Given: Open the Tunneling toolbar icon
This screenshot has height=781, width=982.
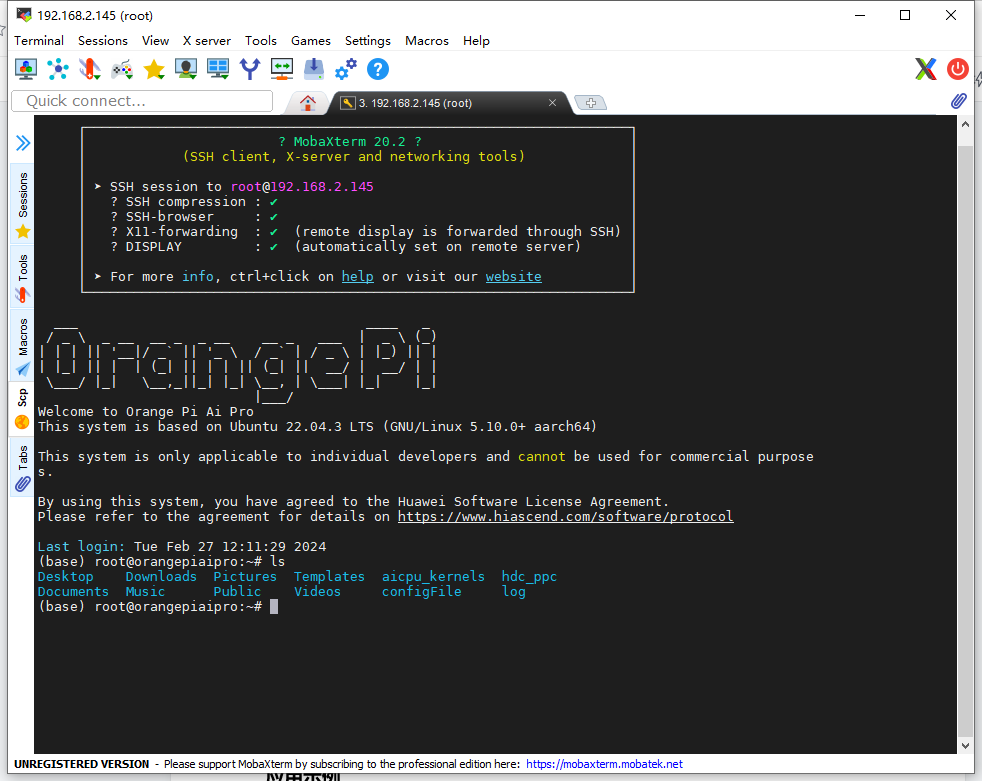Looking at the screenshot, I should tap(282, 69).
